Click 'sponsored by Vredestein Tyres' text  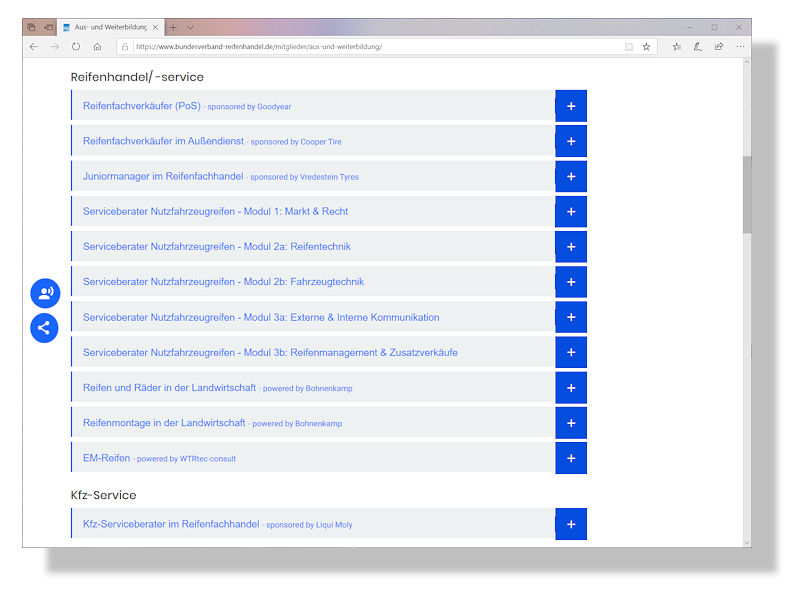coord(304,178)
